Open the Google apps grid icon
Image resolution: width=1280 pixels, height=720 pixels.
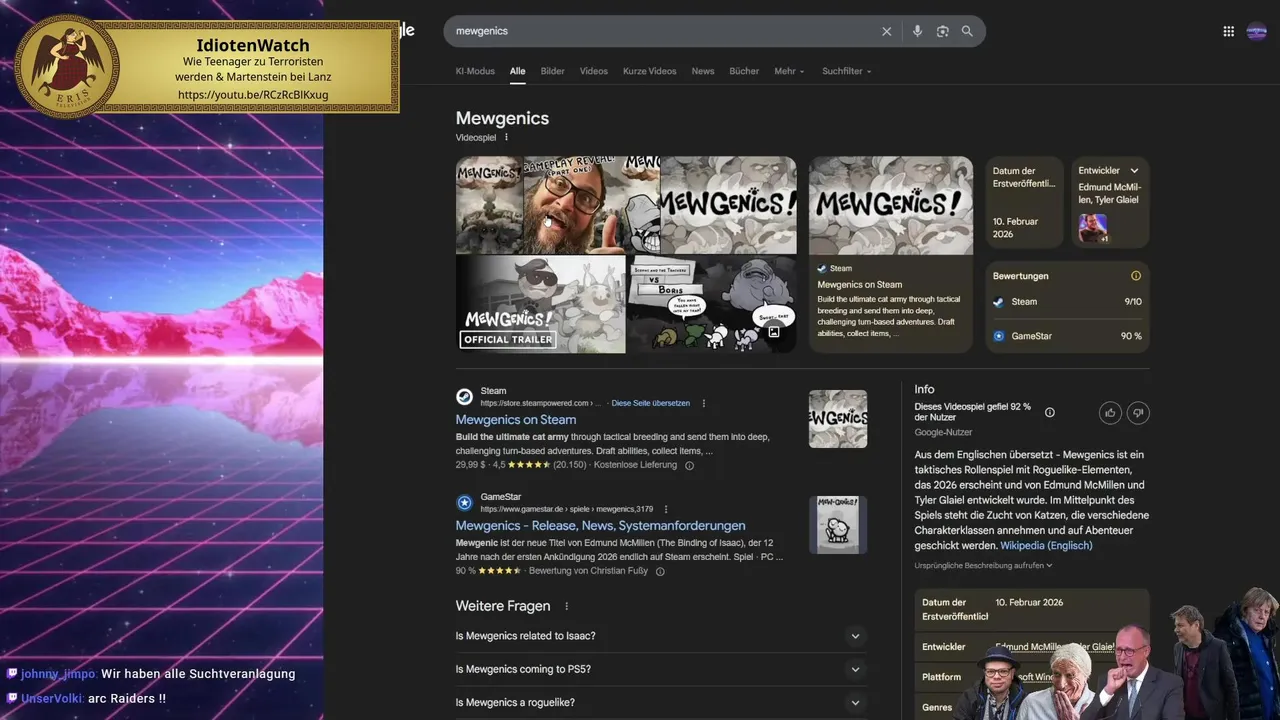pyautogui.click(x=1228, y=31)
